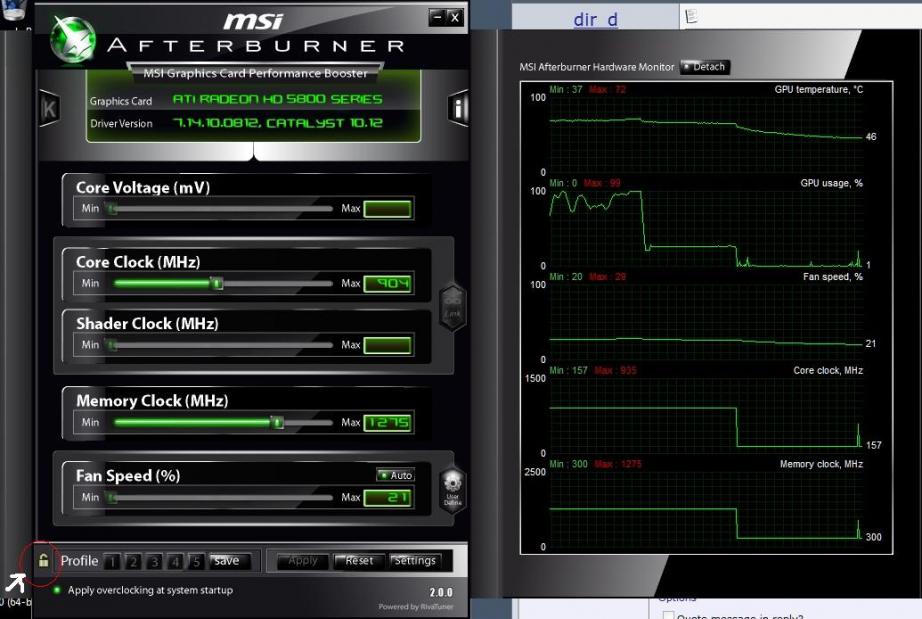Image resolution: width=922 pixels, height=619 pixels.
Task: Click the green MSI Afterburner logo orb
Action: (73, 39)
